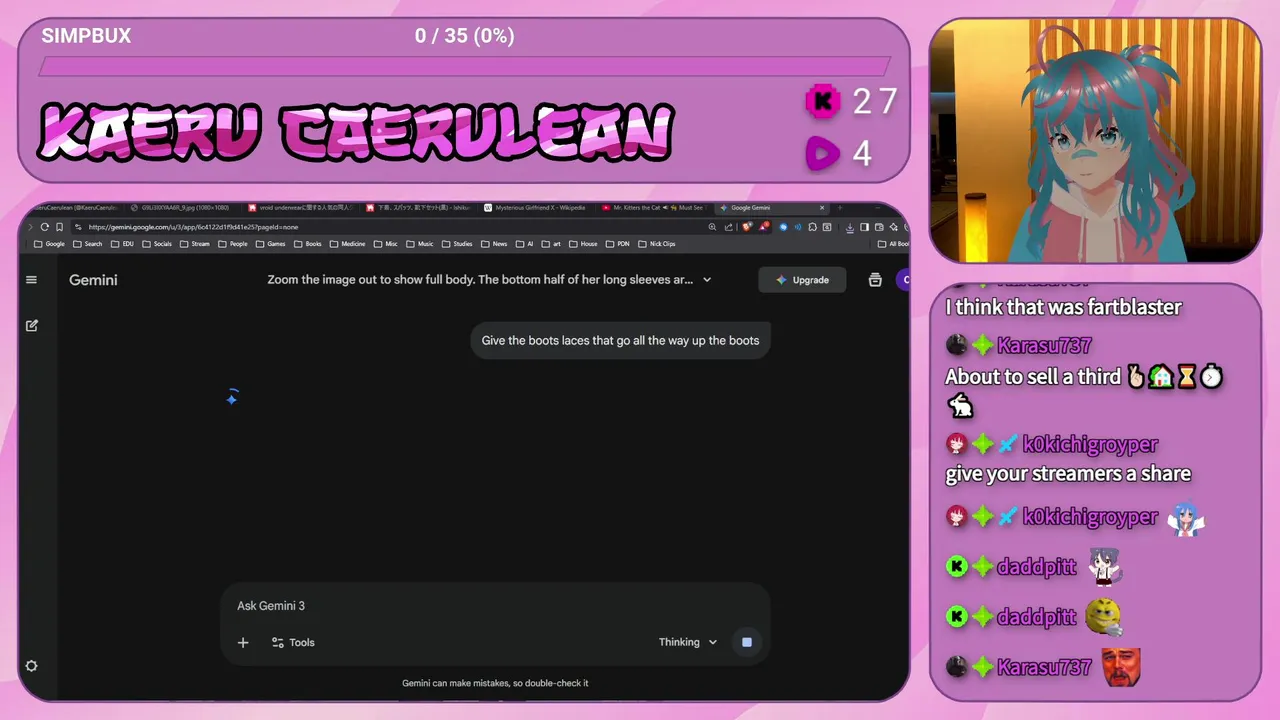1280x720 pixels.
Task: Click k0kichigroyper above 'give your streamers'
Action: [x=1090, y=445]
